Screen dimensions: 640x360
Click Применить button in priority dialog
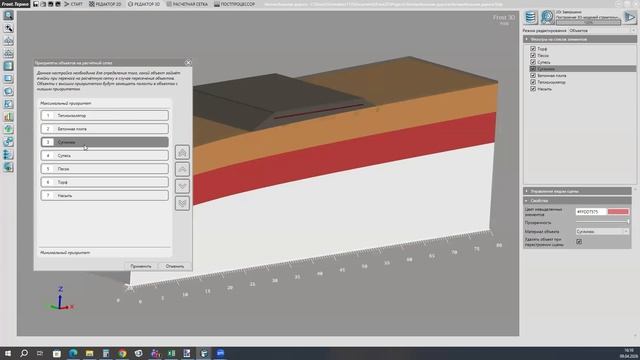point(140,266)
